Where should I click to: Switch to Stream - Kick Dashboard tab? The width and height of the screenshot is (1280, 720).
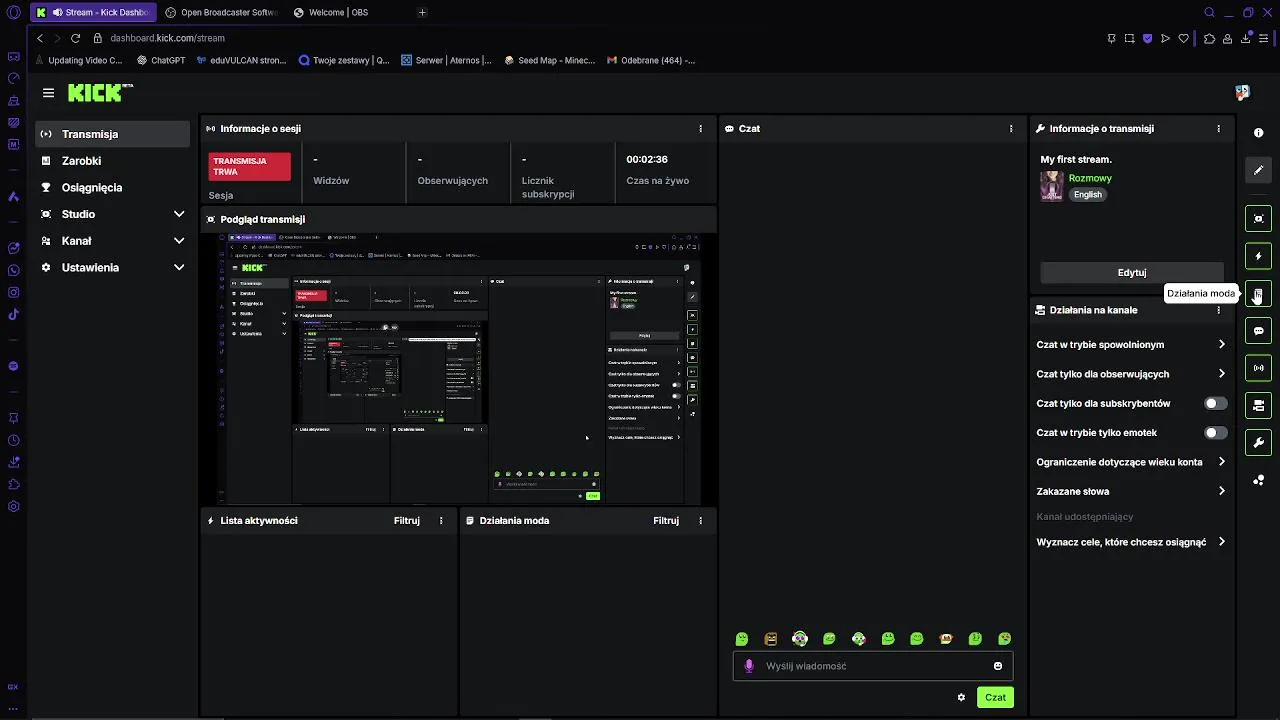tap(94, 13)
